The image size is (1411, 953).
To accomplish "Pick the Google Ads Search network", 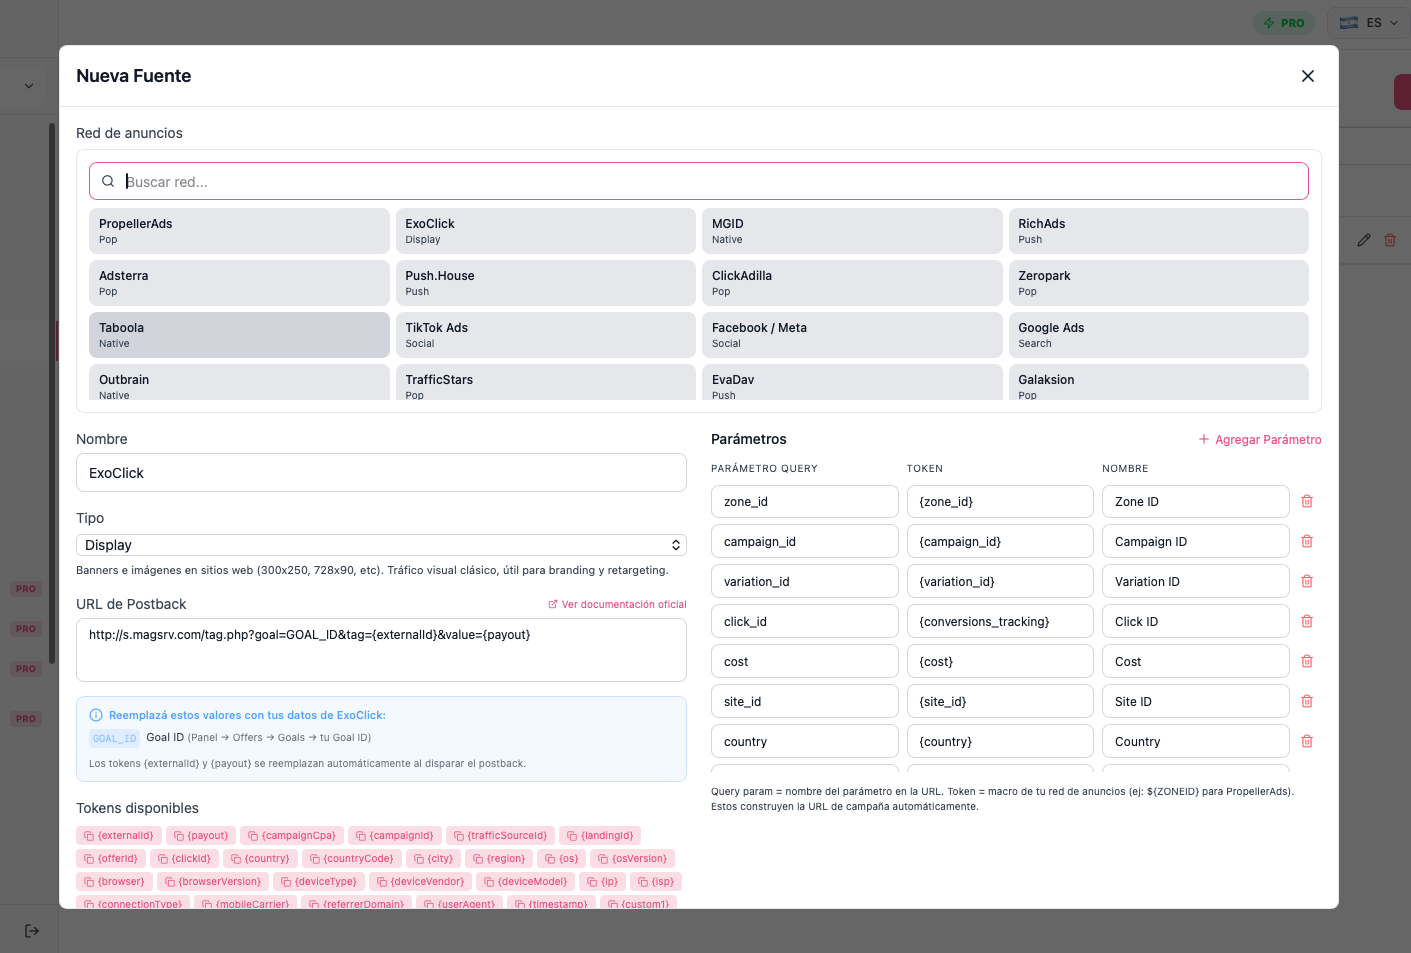I will (1159, 335).
